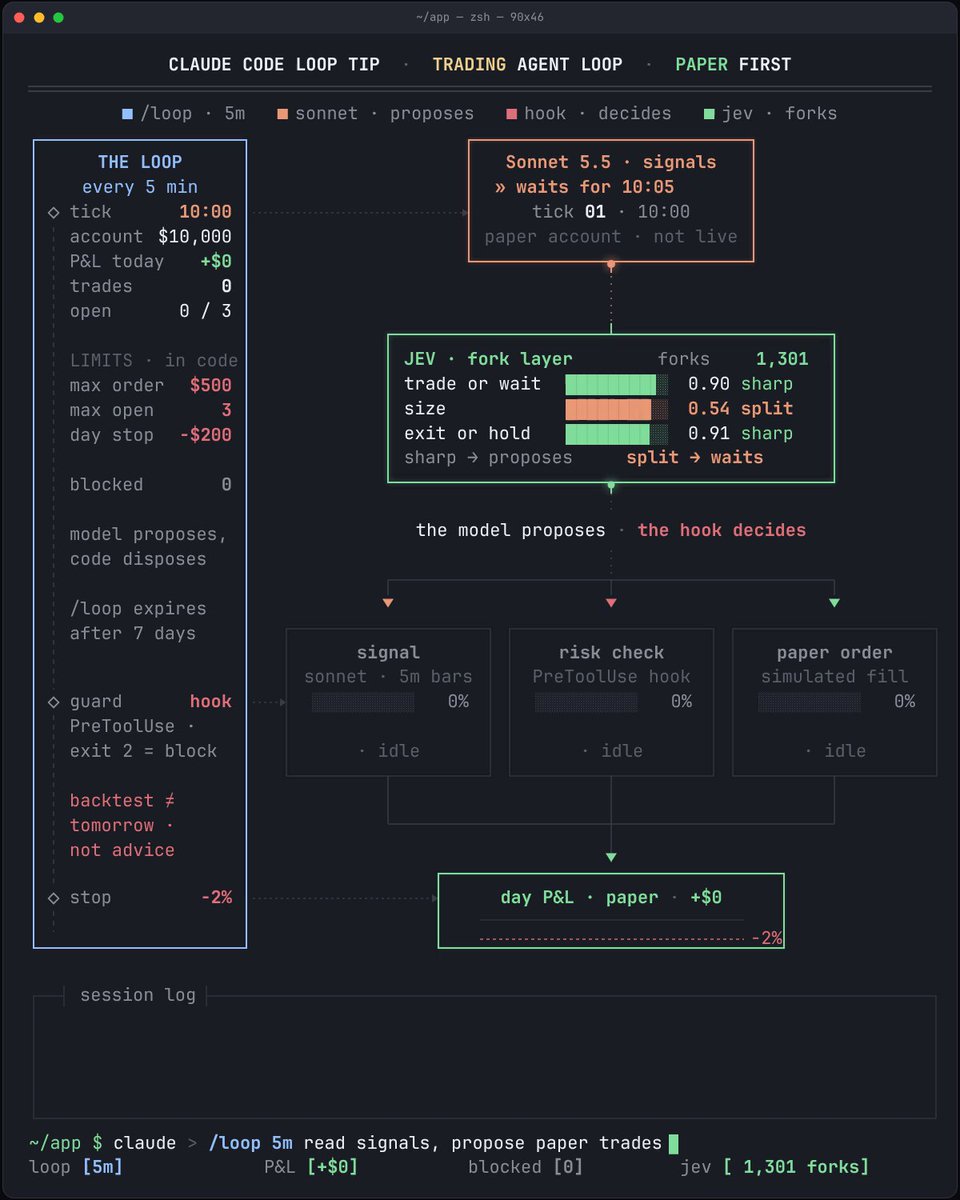
Task: Select the max order limit "$500"
Action: click(x=211, y=385)
